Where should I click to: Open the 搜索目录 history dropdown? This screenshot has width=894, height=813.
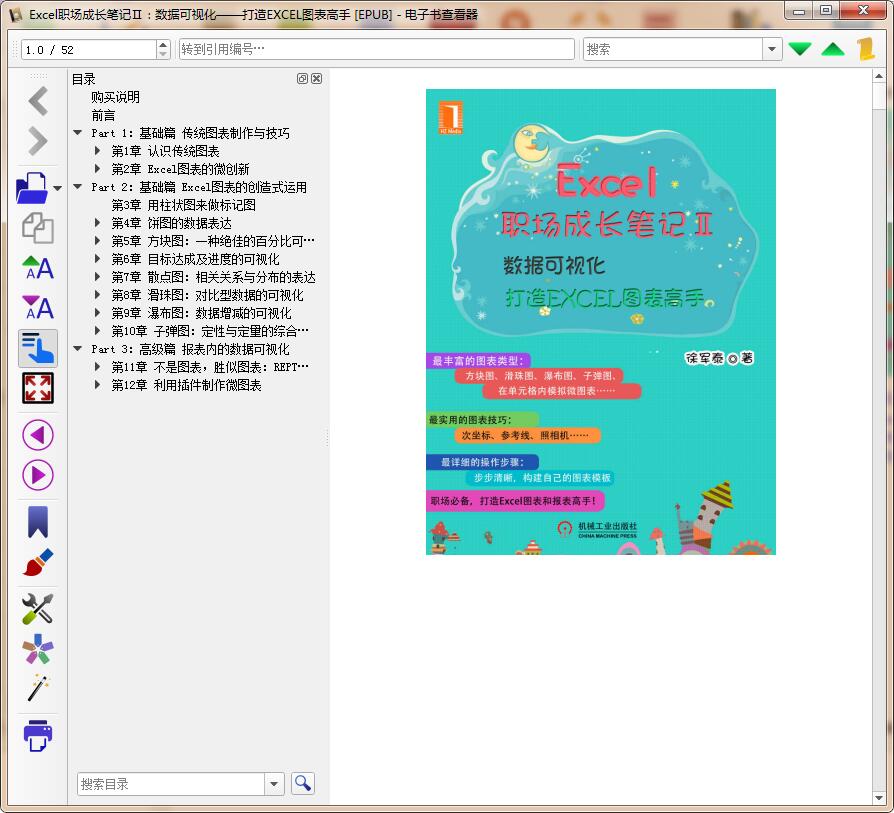pyautogui.click(x=274, y=784)
